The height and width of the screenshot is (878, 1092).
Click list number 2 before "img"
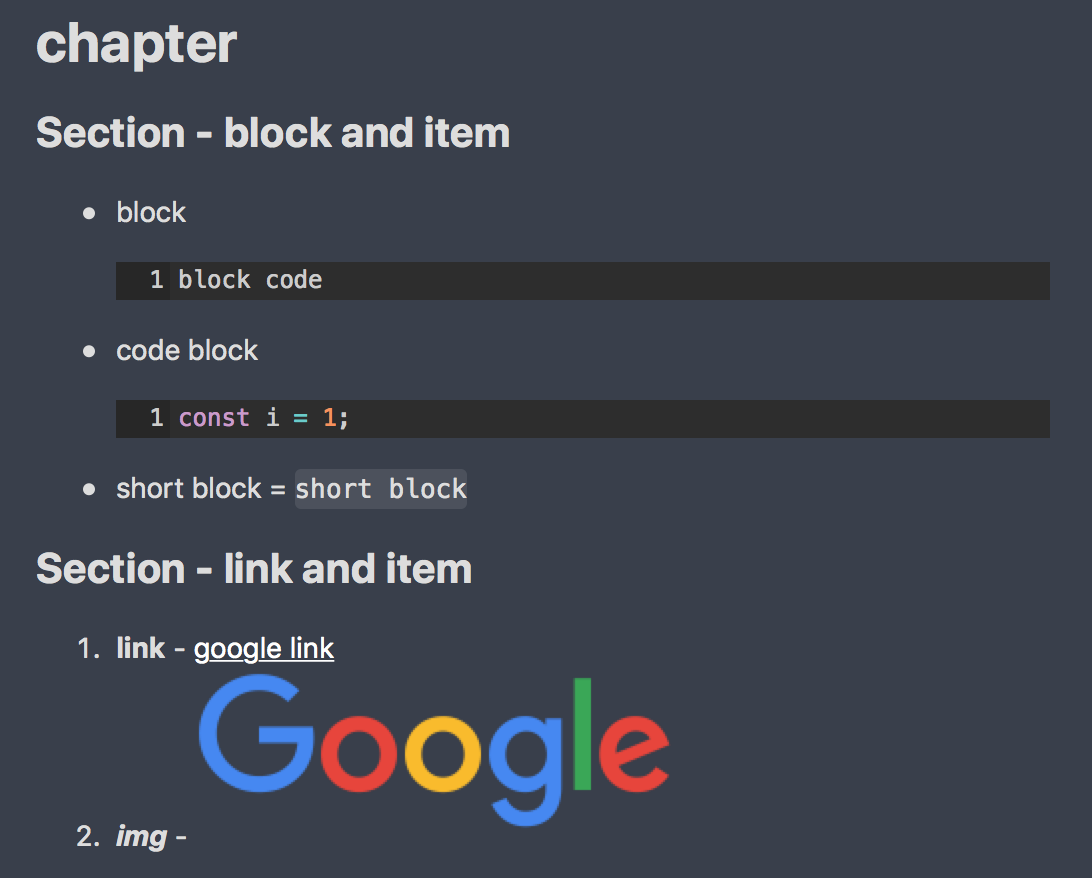tap(87, 836)
